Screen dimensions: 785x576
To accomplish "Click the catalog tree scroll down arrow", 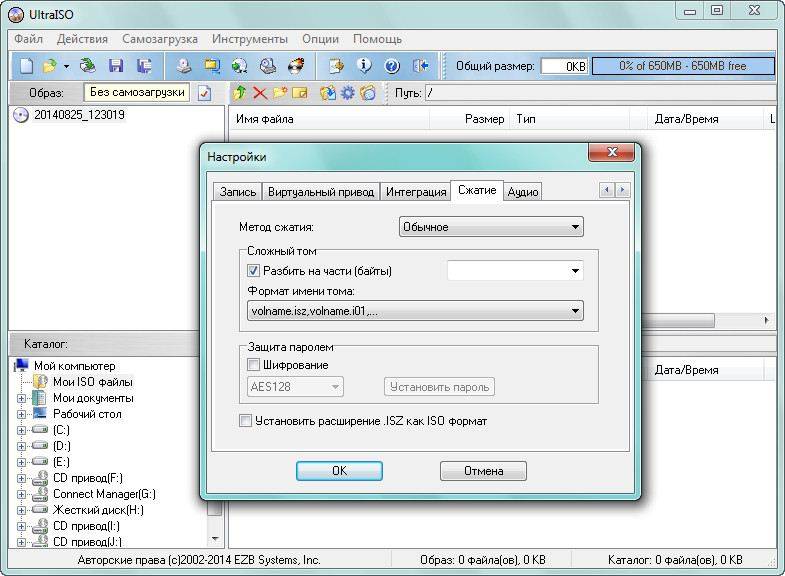I will pos(215,539).
